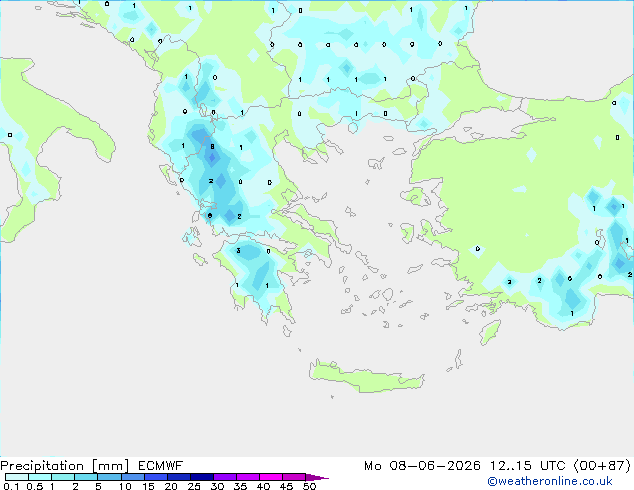This screenshot has width=634, height=490.
Task: Select purple legend swatch between 30 and 35
Action: point(225,477)
